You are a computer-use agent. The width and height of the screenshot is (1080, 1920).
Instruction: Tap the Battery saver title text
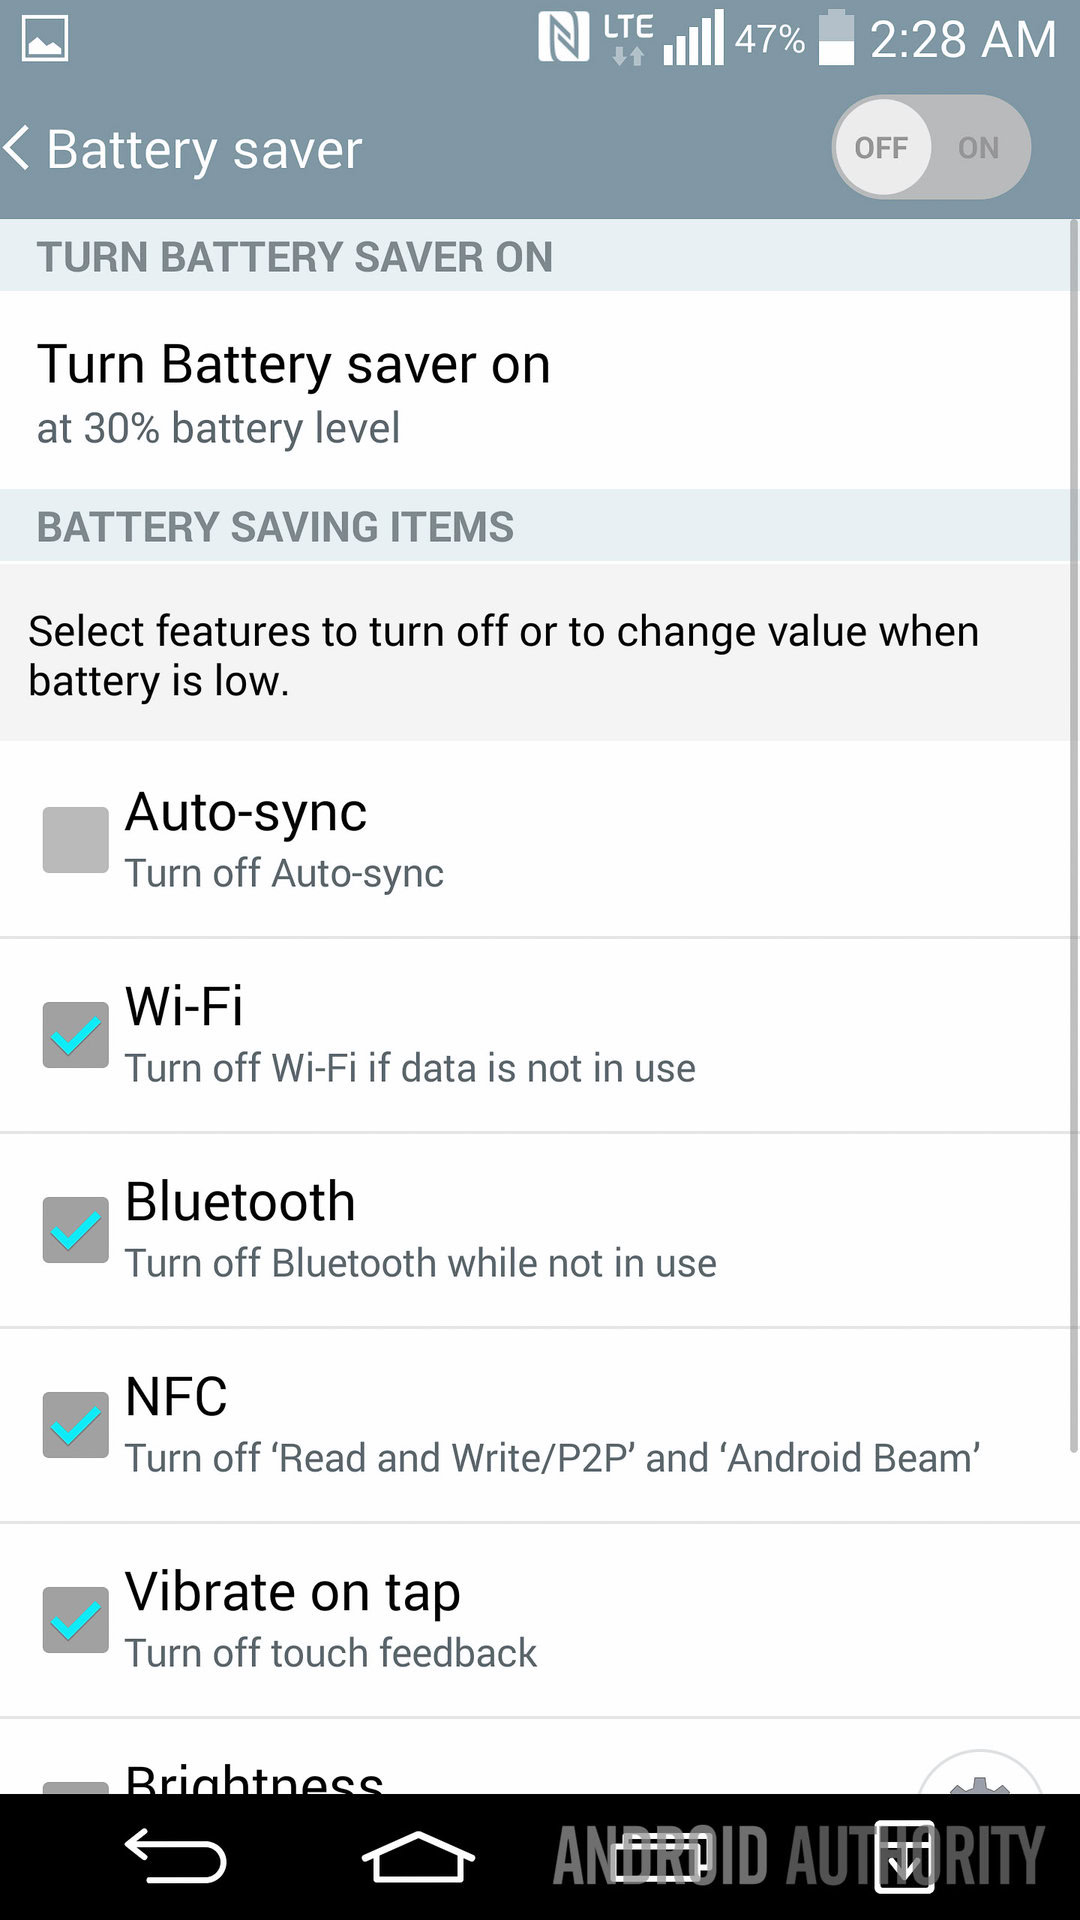(x=204, y=150)
